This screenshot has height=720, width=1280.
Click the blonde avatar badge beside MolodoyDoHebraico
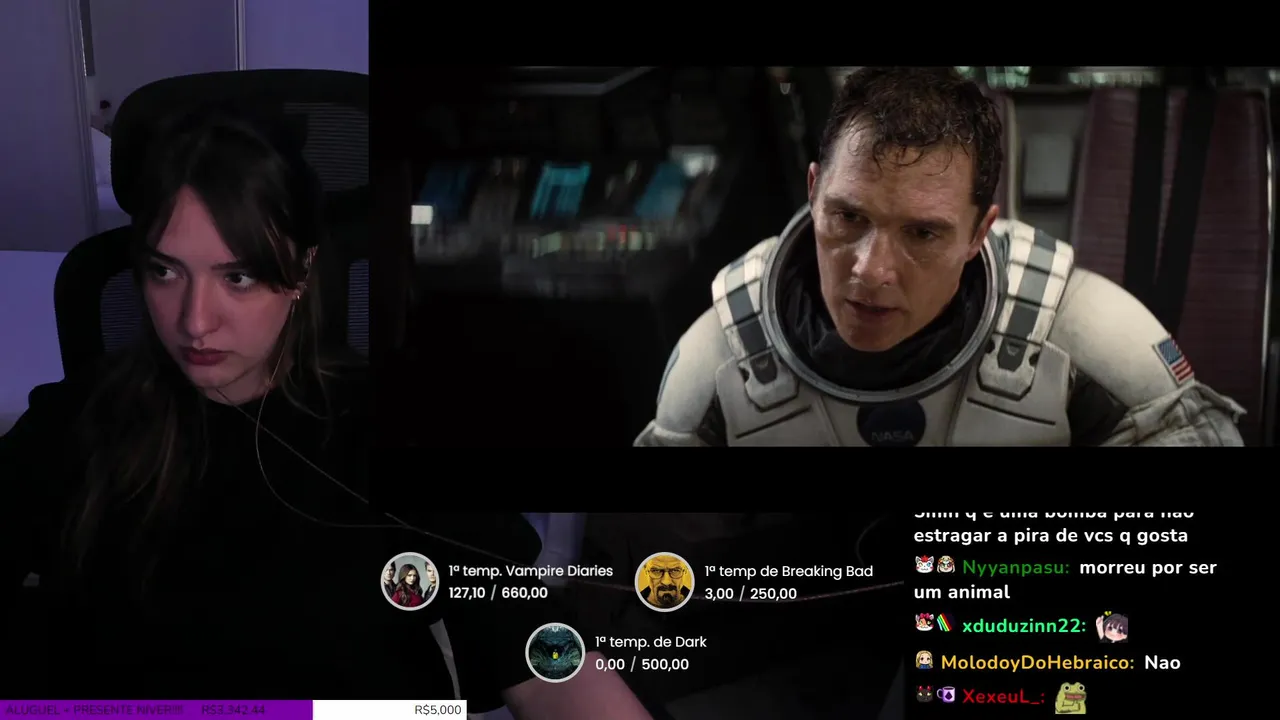point(924,662)
